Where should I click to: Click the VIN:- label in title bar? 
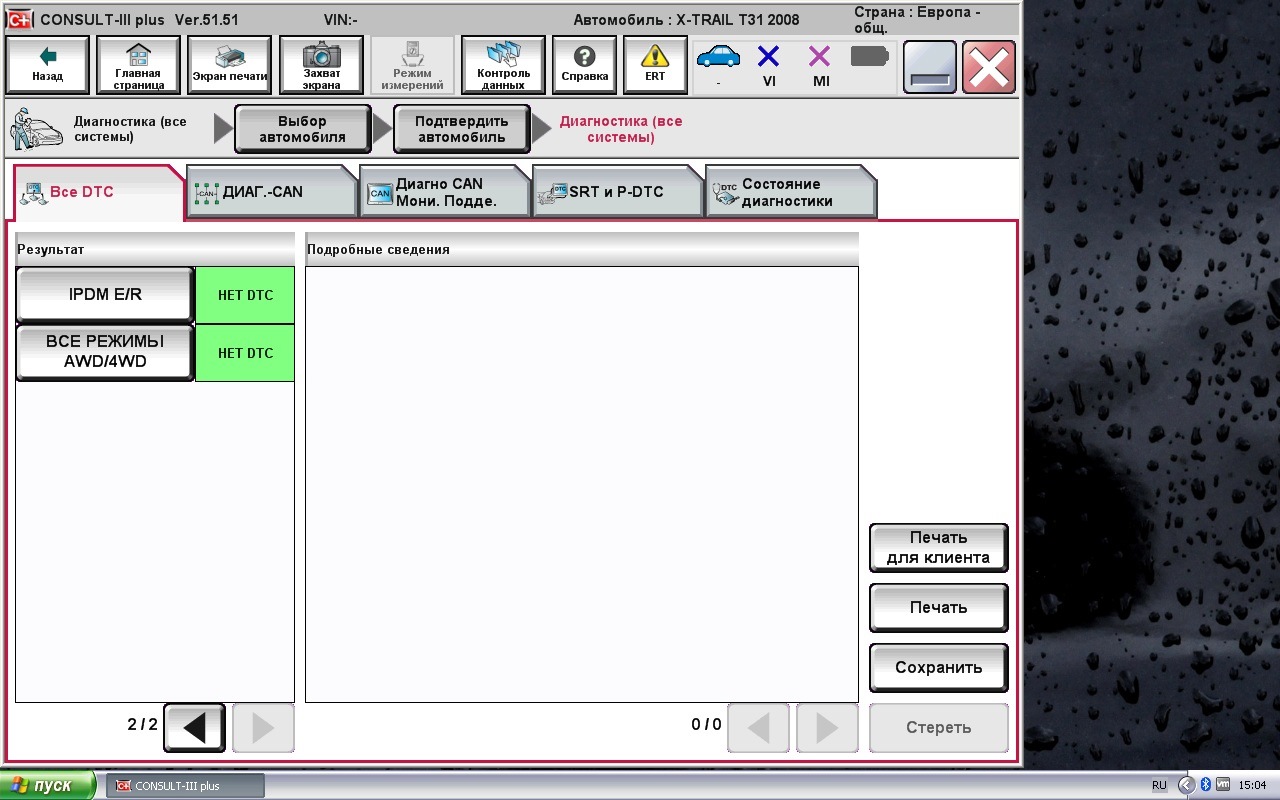pyautogui.click(x=342, y=20)
